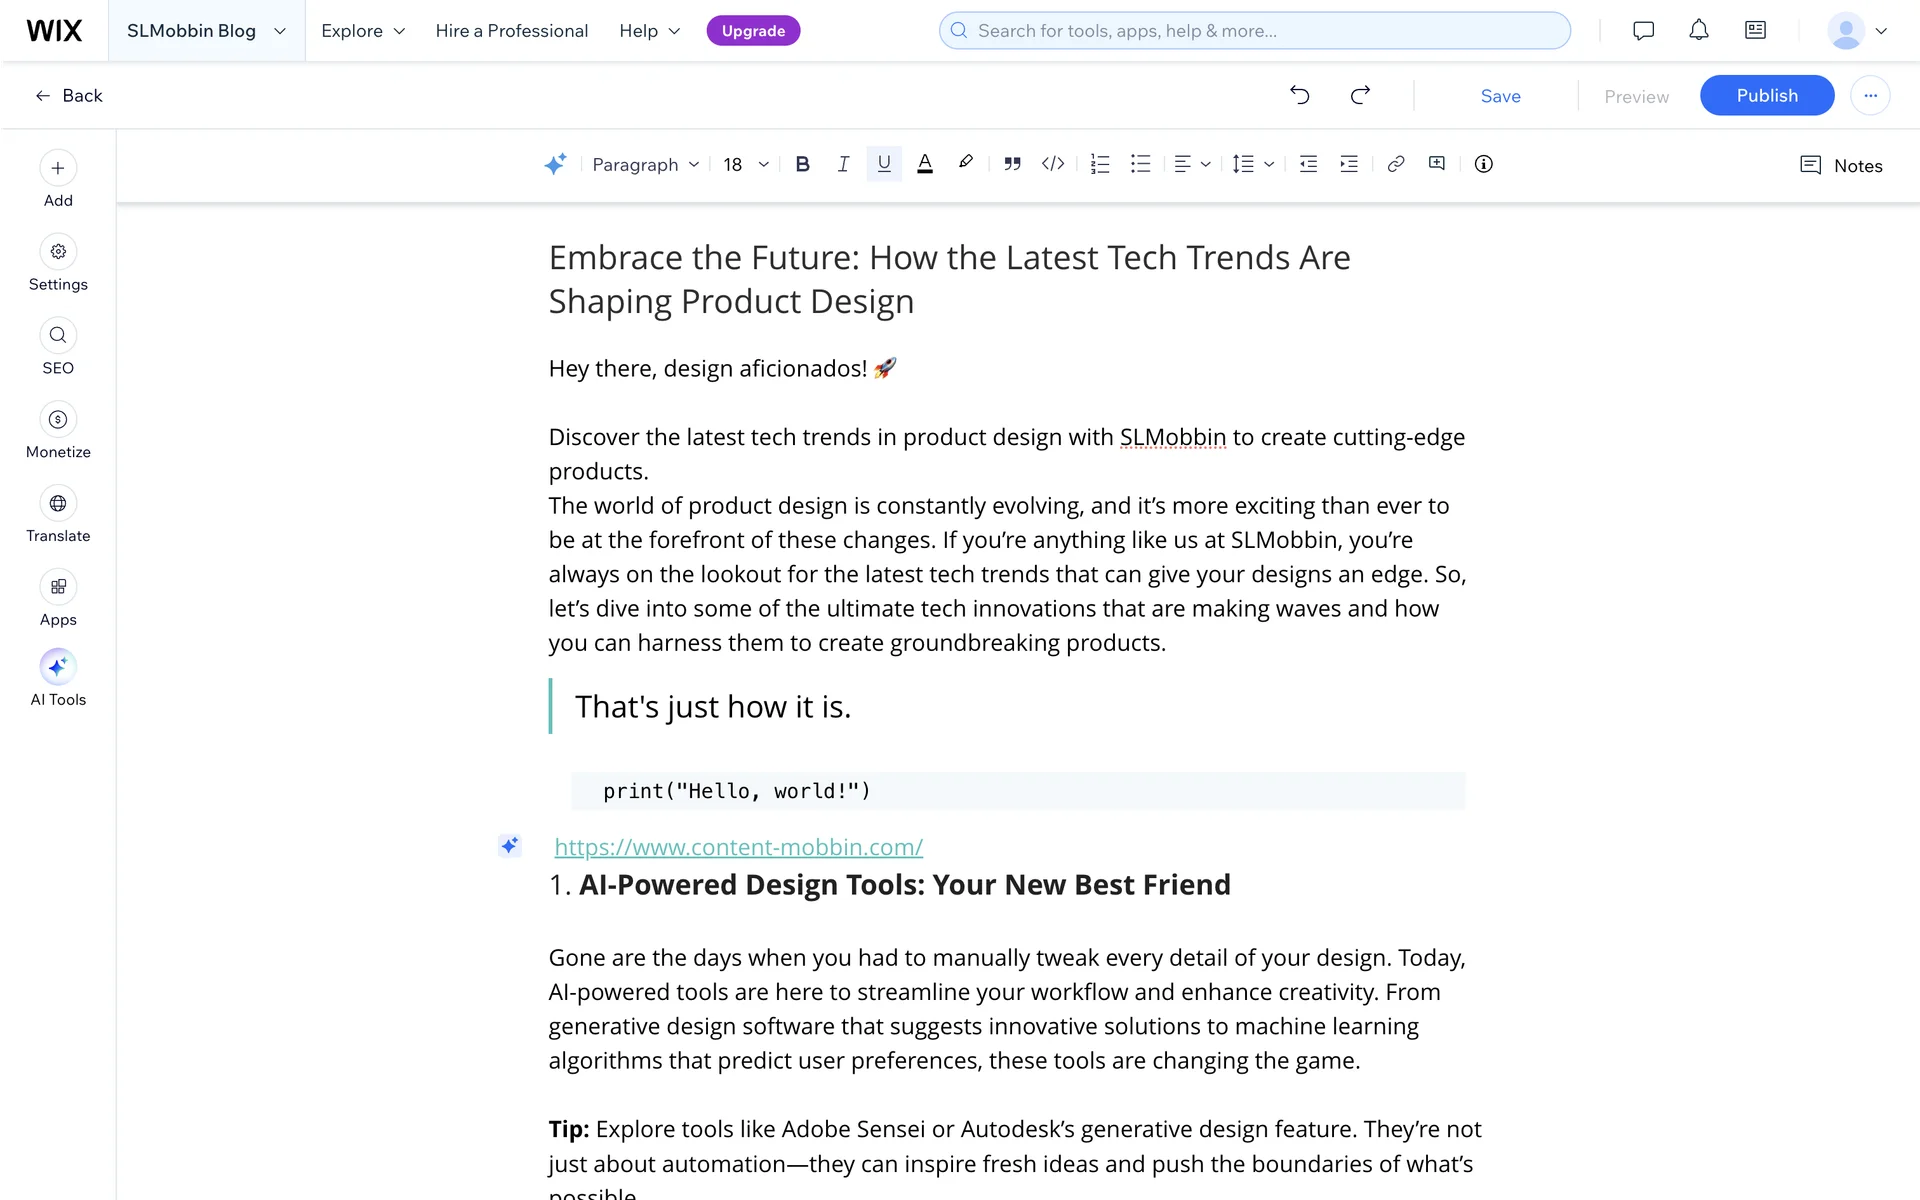Open the font size 18 dropdown
Viewport: 1920px width, 1200px height.
746,165
